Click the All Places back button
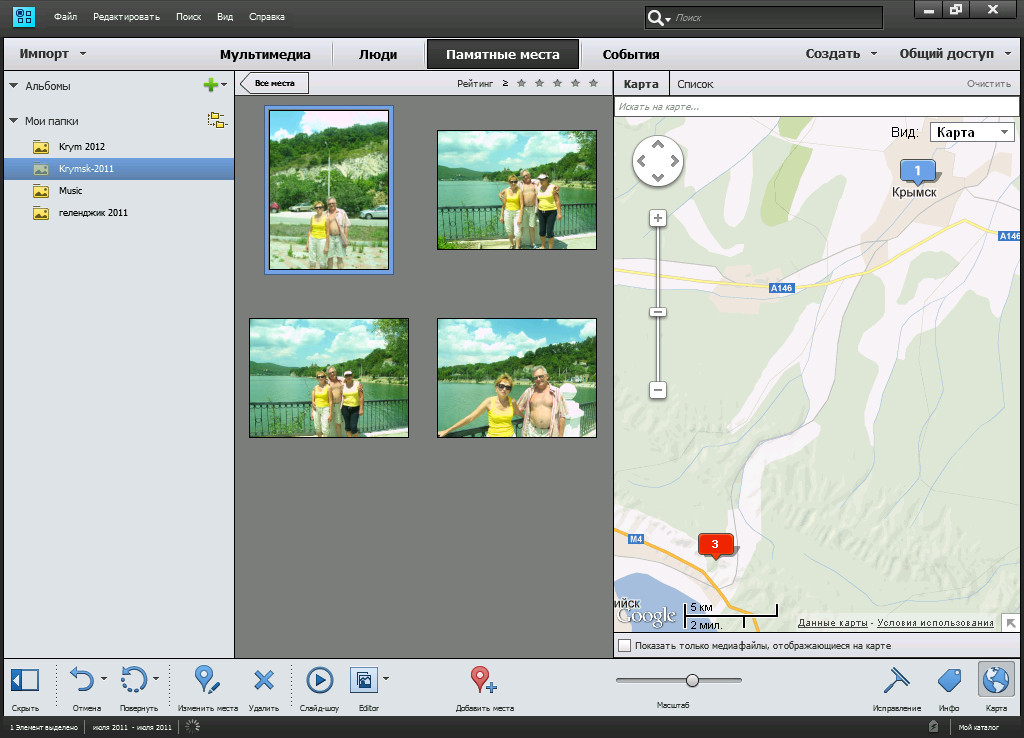The height and width of the screenshot is (738, 1024). coord(275,83)
